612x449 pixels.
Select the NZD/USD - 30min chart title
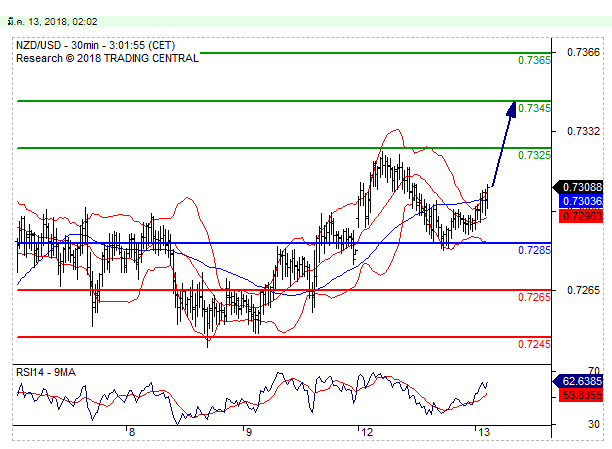point(96,45)
